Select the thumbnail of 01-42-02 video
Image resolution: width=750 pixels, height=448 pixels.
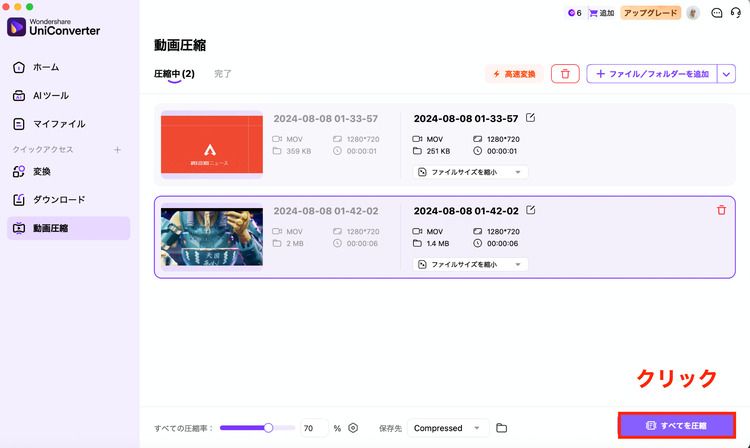[212, 237]
